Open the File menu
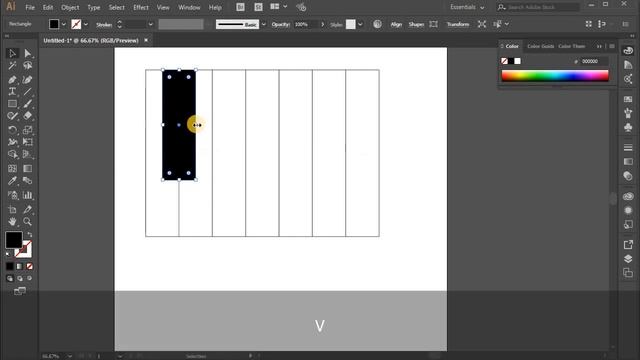This screenshot has height=360, width=640. click(x=30, y=7)
